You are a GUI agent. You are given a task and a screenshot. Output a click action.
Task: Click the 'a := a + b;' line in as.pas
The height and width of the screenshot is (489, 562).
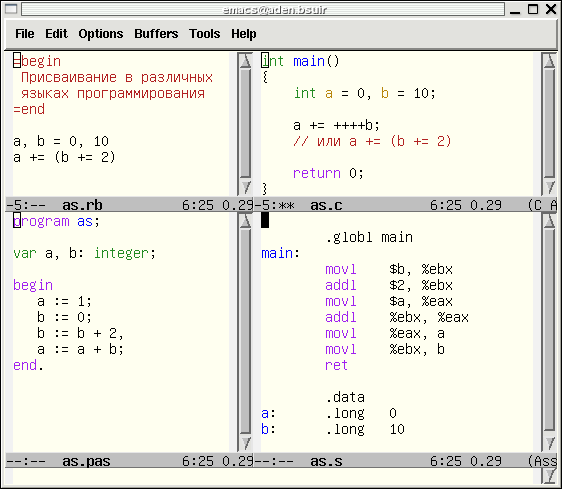click(x=81, y=349)
